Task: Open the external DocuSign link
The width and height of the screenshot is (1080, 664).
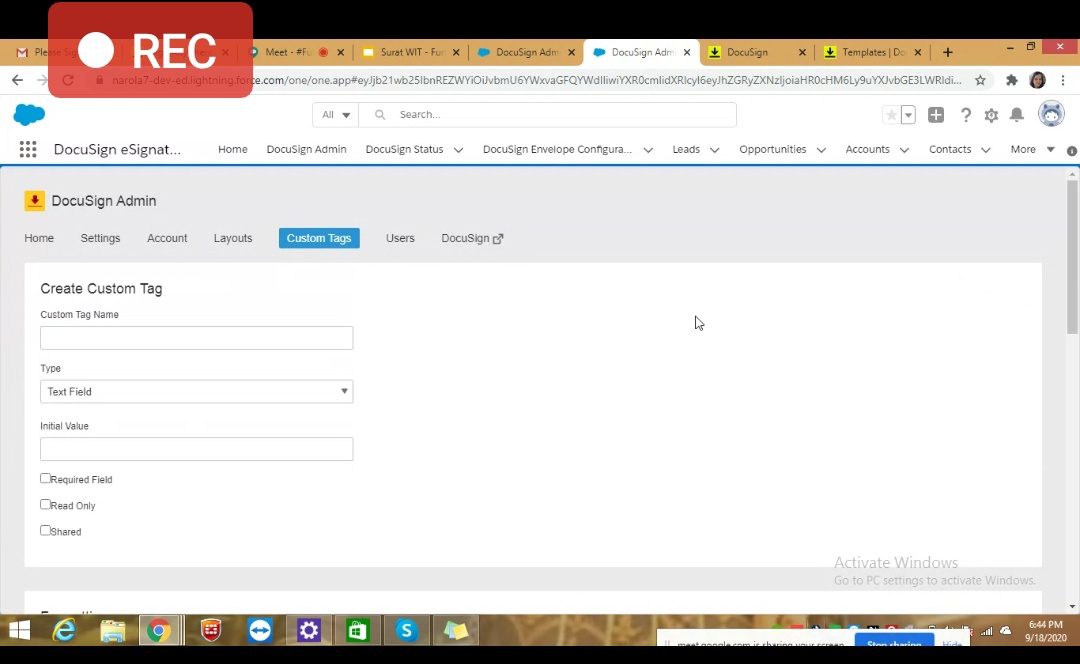Action: 472,238
